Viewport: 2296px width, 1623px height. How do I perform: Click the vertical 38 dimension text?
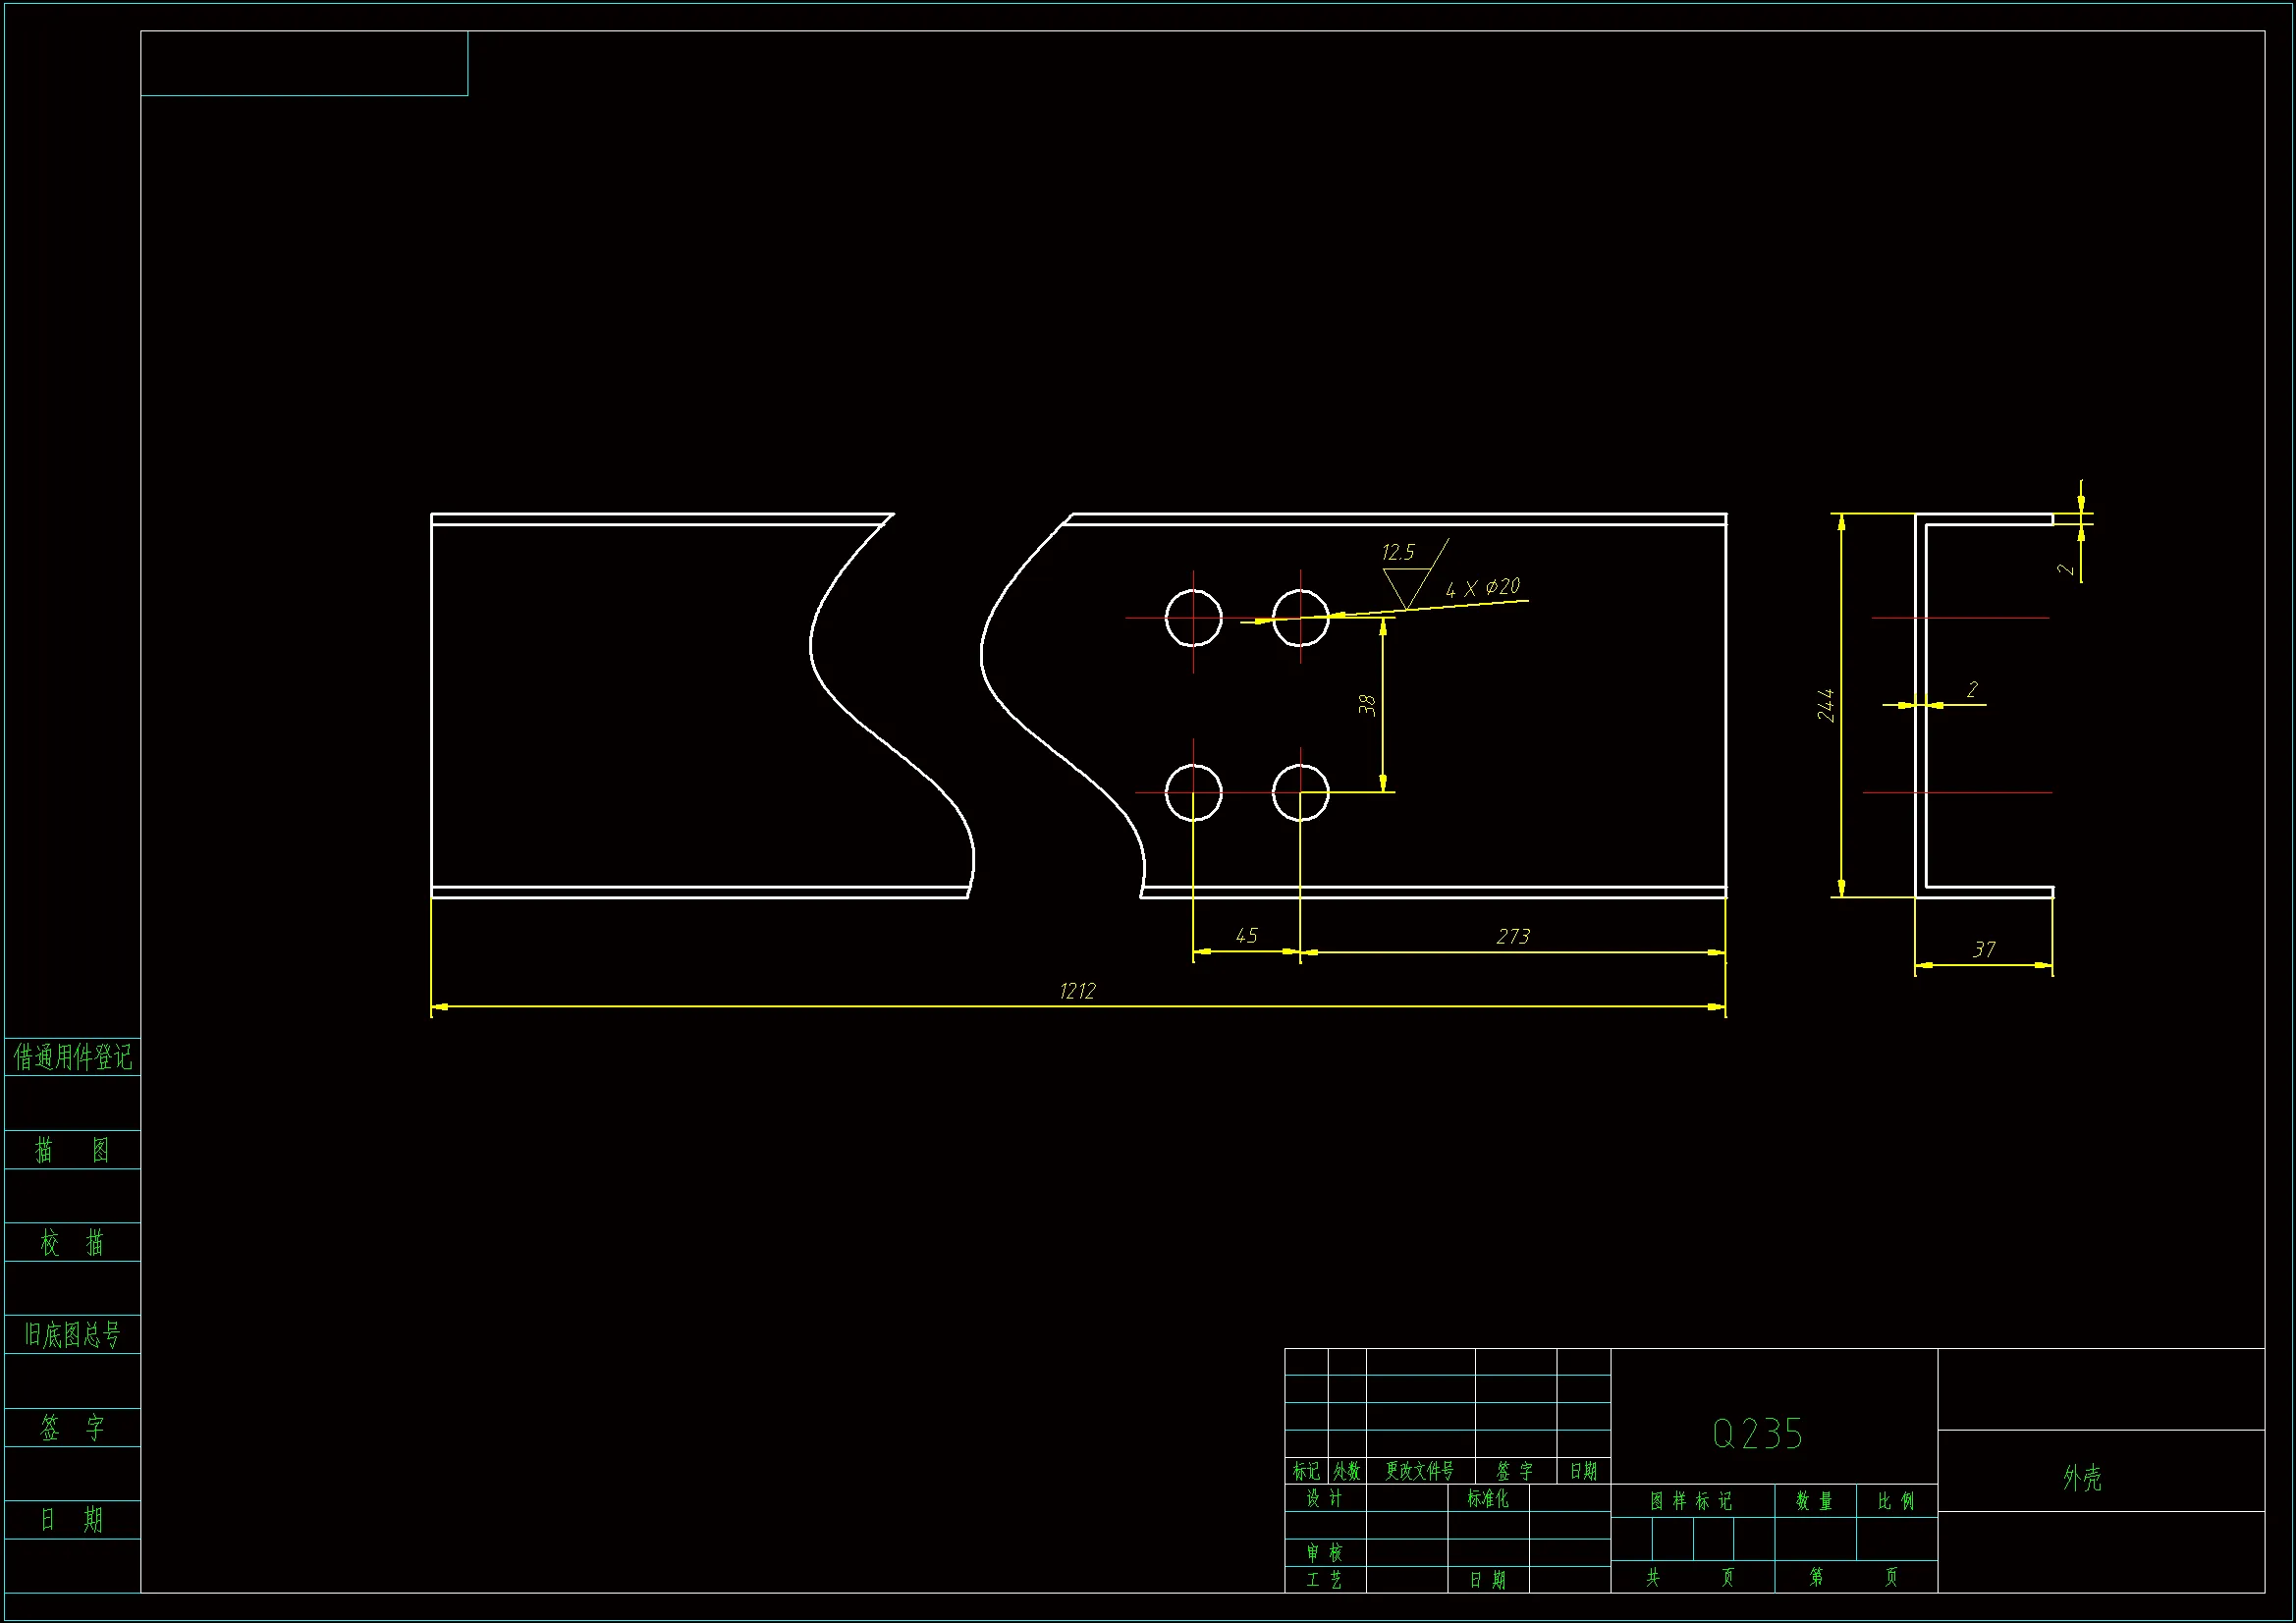1368,705
